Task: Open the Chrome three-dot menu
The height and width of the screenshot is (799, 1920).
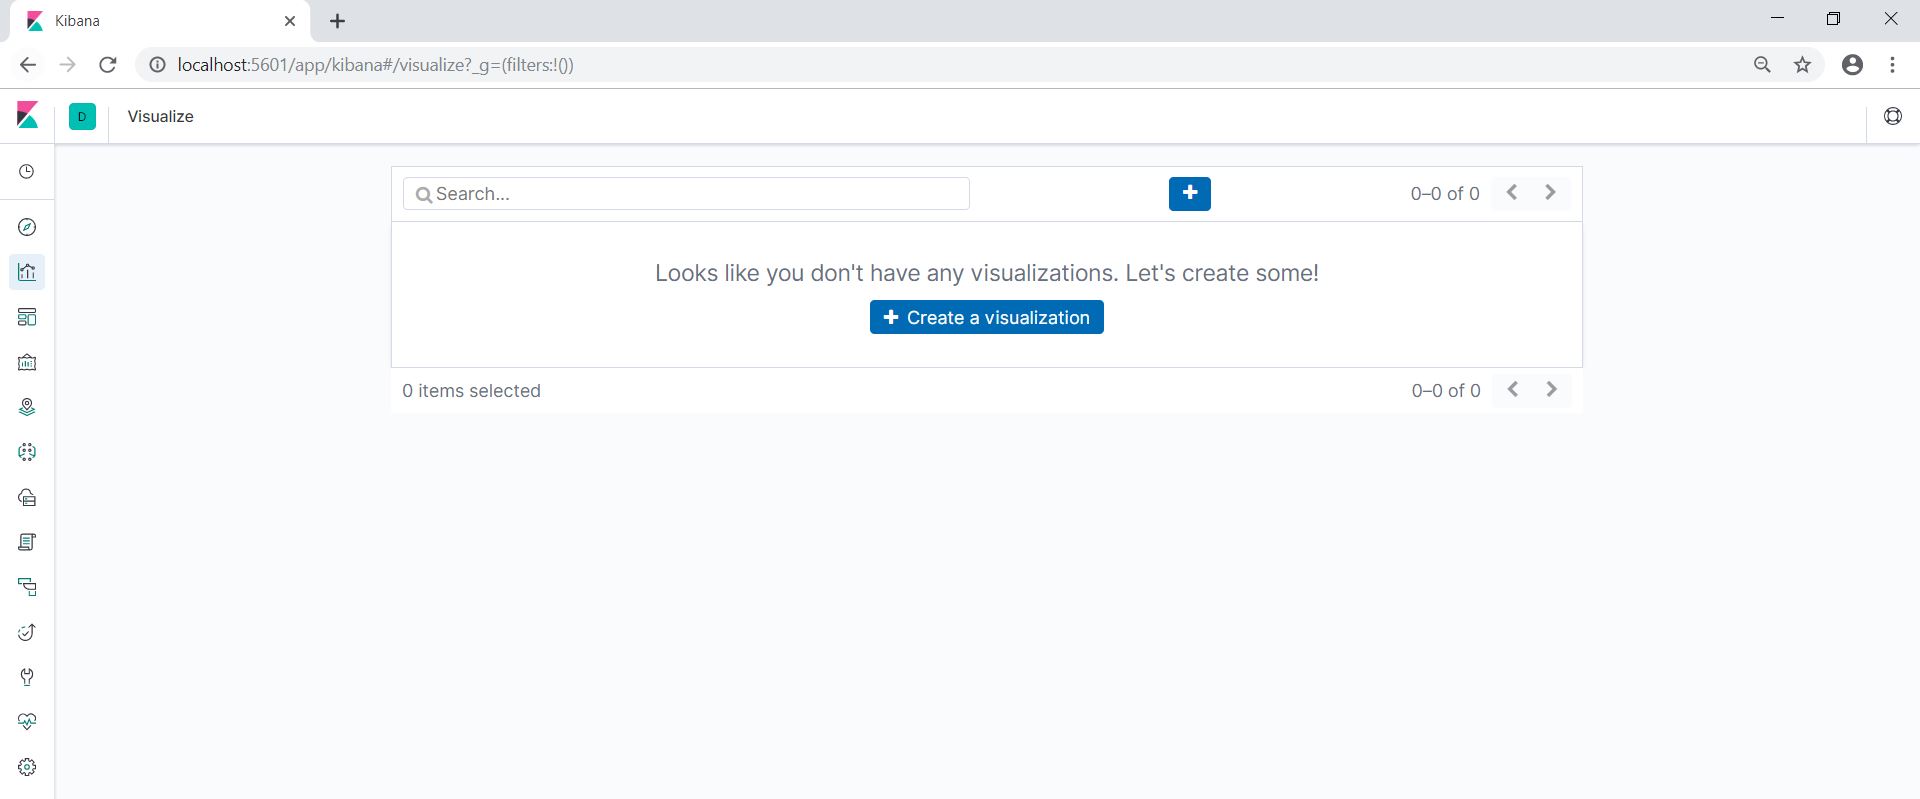Action: click(x=1892, y=65)
